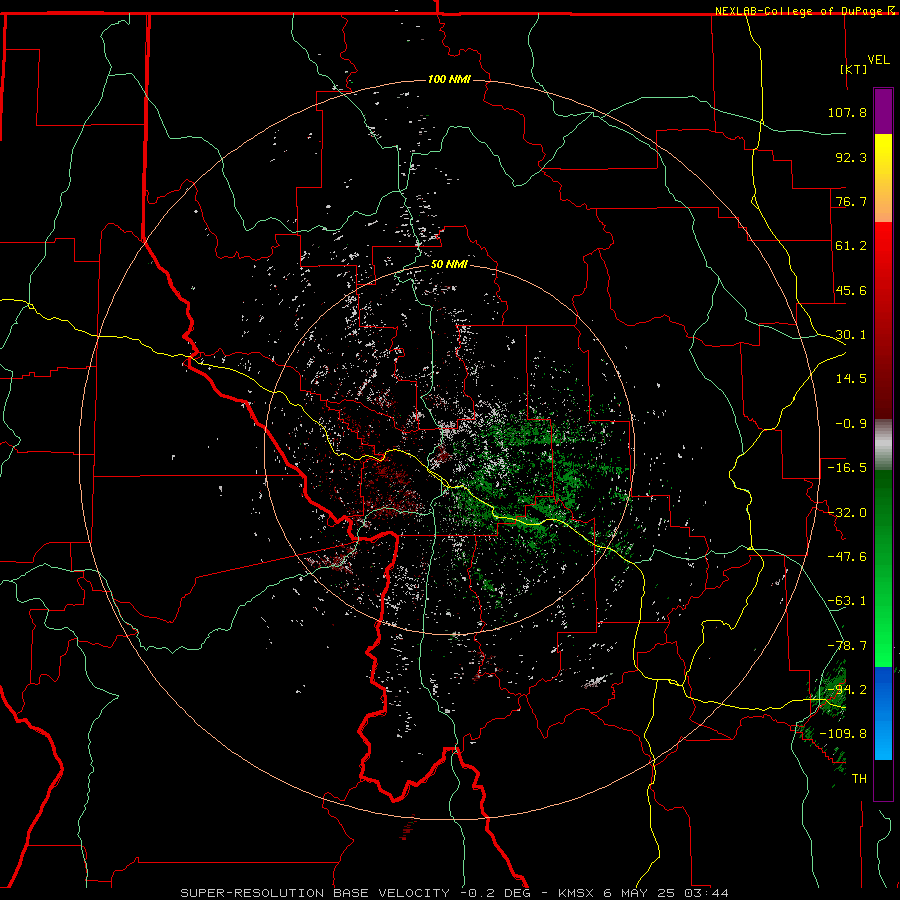Image resolution: width=900 pixels, height=900 pixels.
Task: Click the SUPER-RESOLUTION BASE VELOCITY caption
Action: click(315, 893)
